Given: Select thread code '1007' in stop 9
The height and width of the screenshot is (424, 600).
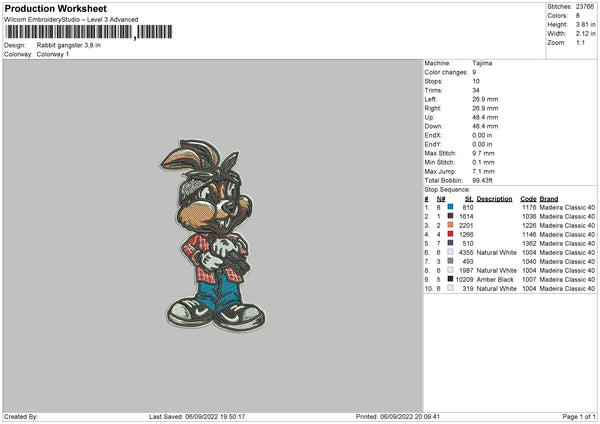Looking at the screenshot, I should point(529,279).
